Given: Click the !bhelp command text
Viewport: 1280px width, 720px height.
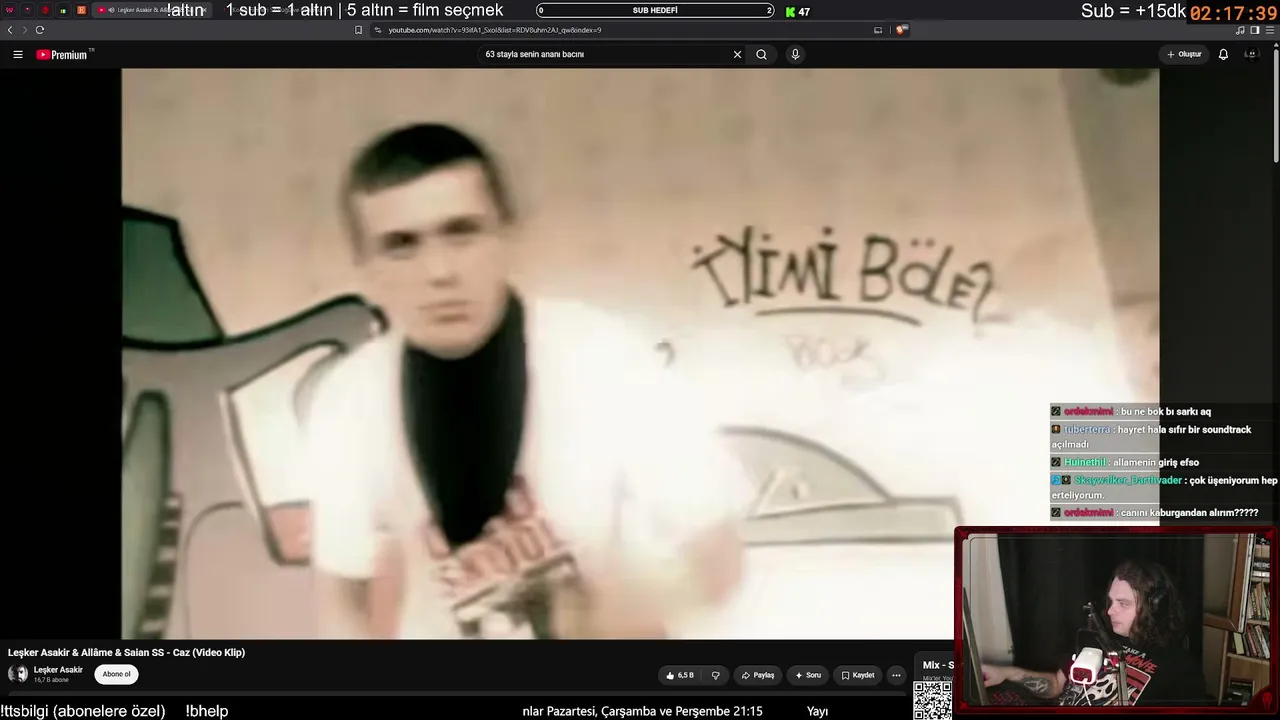Looking at the screenshot, I should tap(207, 711).
